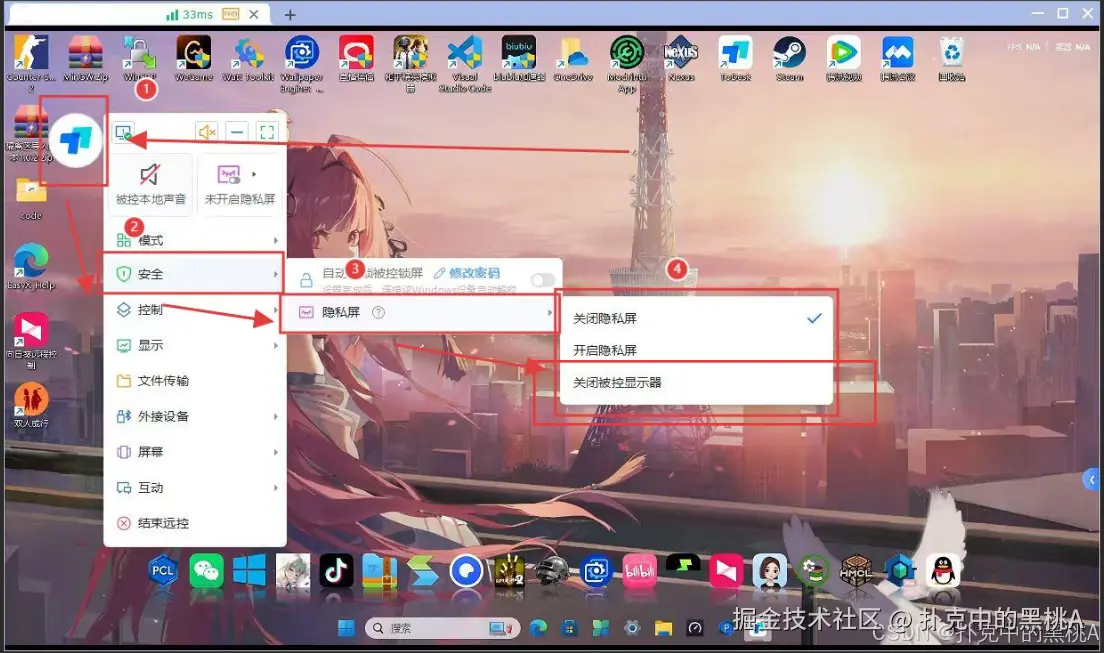Click the File Explorer icon on the taskbar
This screenshot has width=1104, height=653.
point(663,628)
